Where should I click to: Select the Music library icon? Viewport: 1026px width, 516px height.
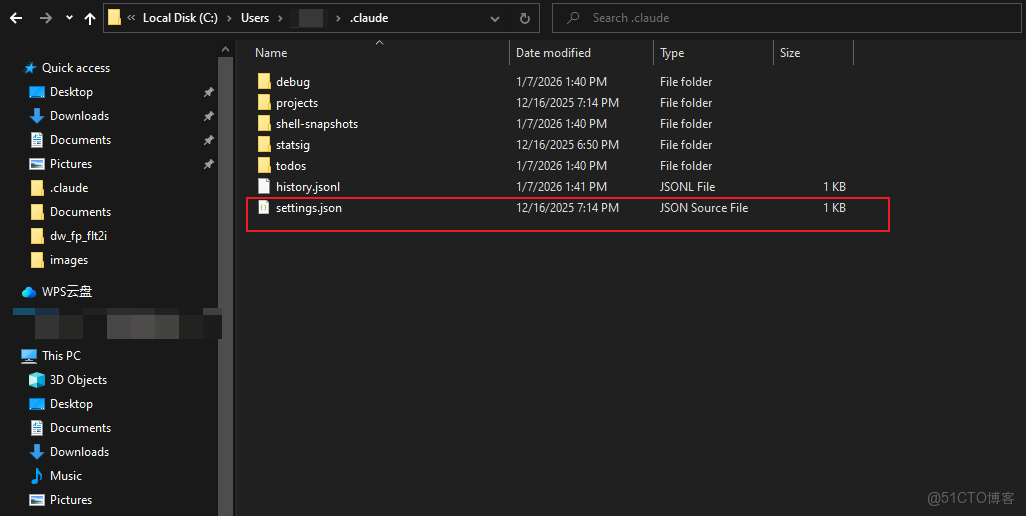point(37,476)
